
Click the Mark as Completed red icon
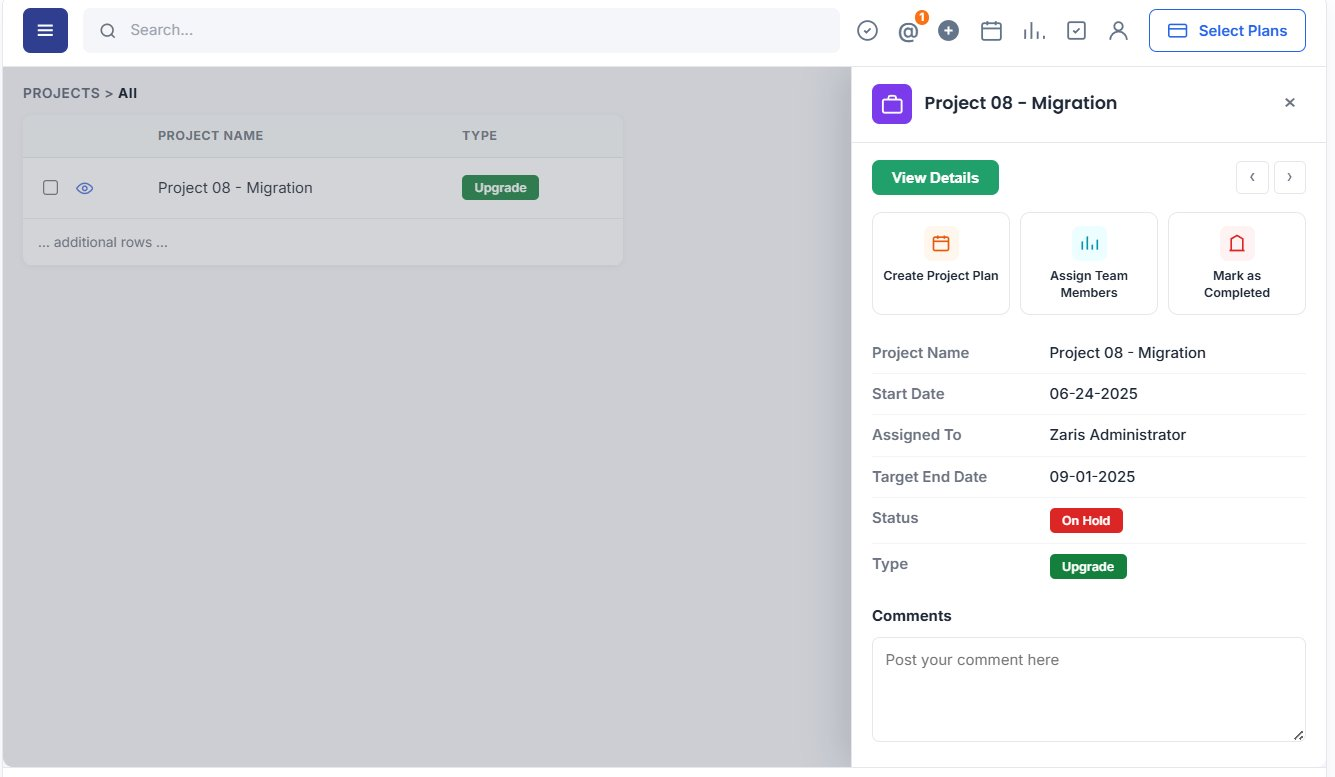(1237, 243)
